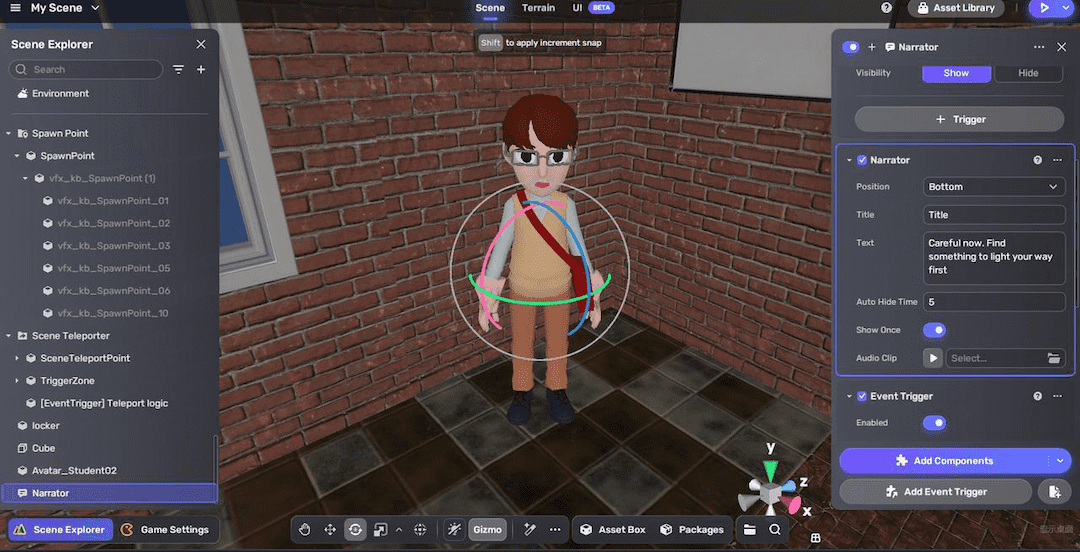The height and width of the screenshot is (552, 1080).
Task: Play the Narrator audio clip
Action: coord(933,358)
